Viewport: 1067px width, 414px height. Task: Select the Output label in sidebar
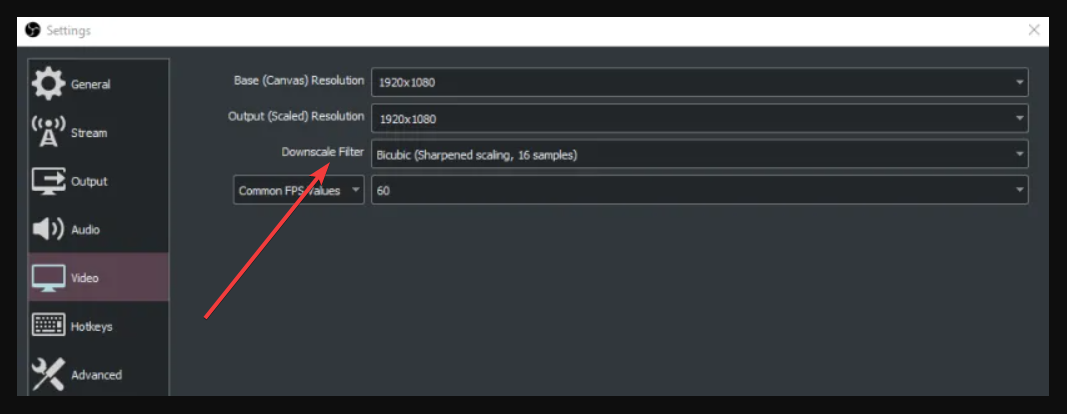point(90,182)
